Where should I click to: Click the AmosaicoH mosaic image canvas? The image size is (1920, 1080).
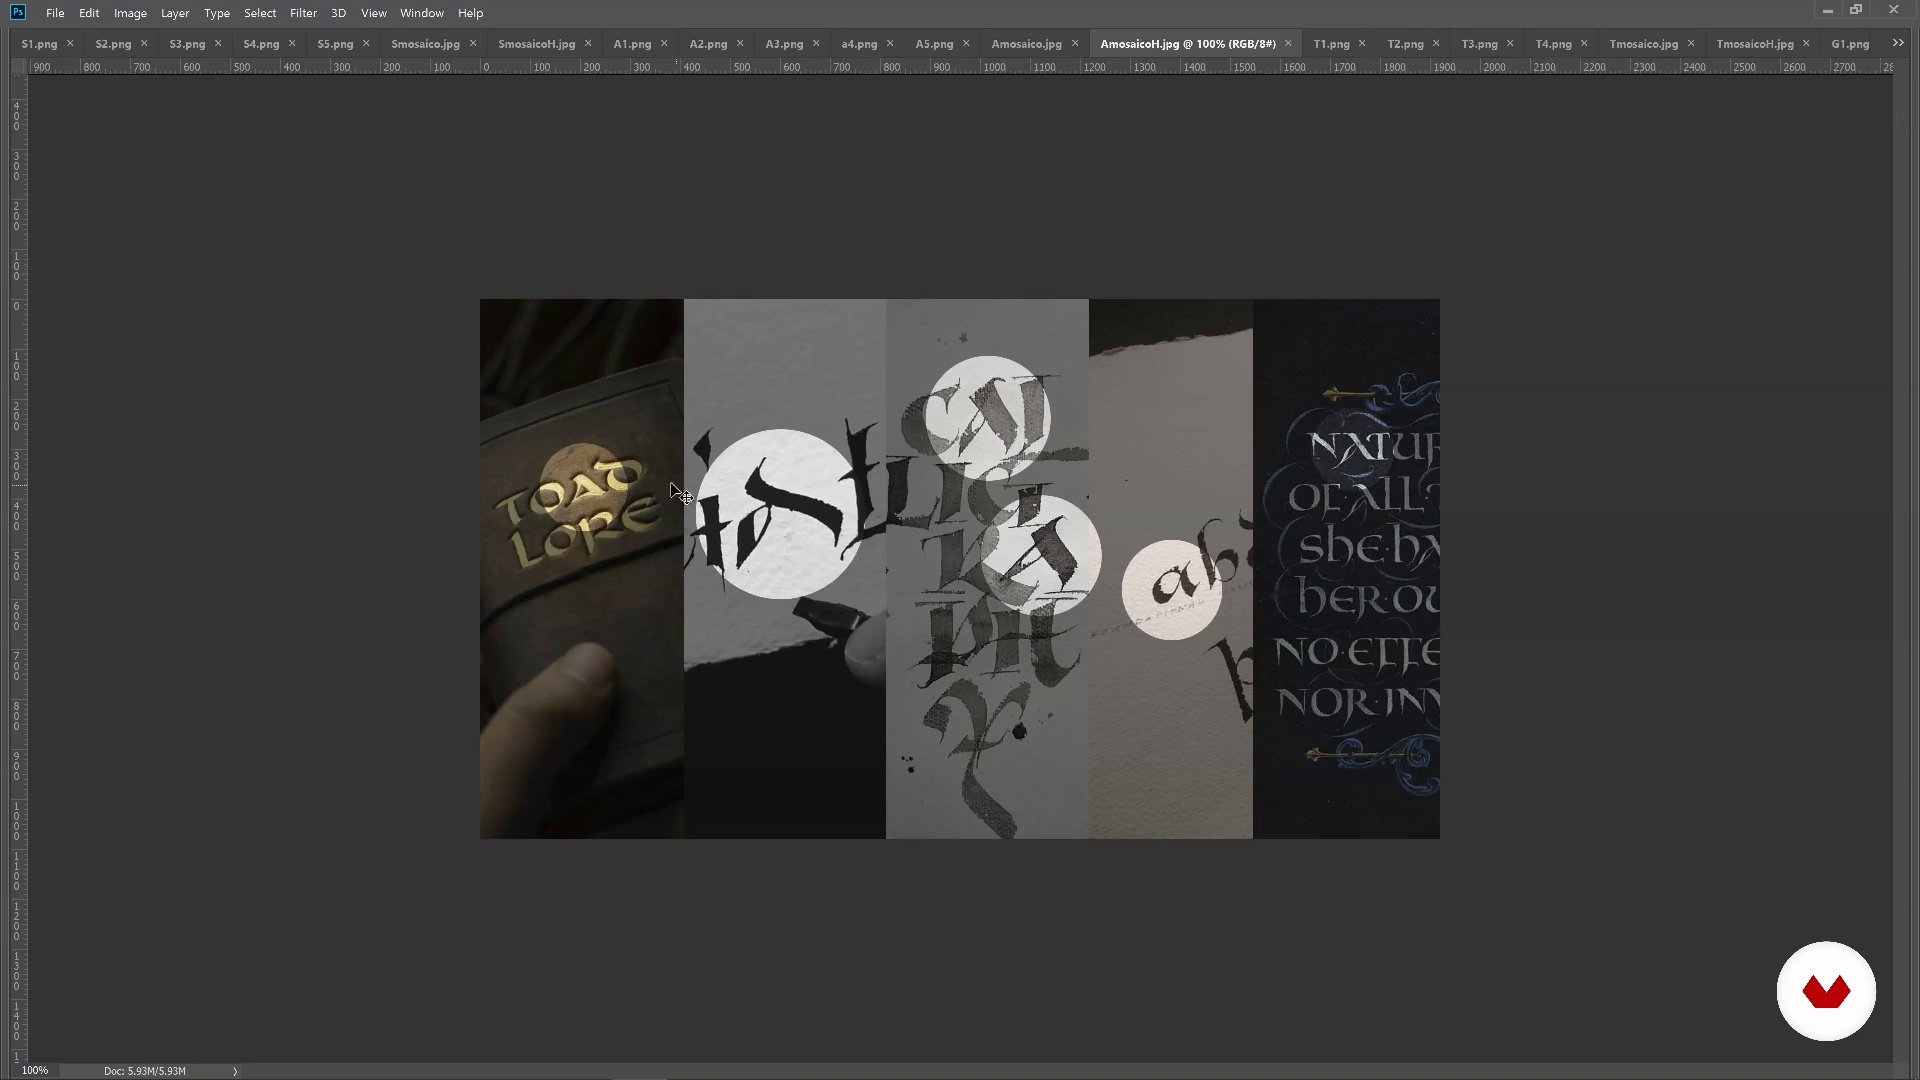(960, 569)
